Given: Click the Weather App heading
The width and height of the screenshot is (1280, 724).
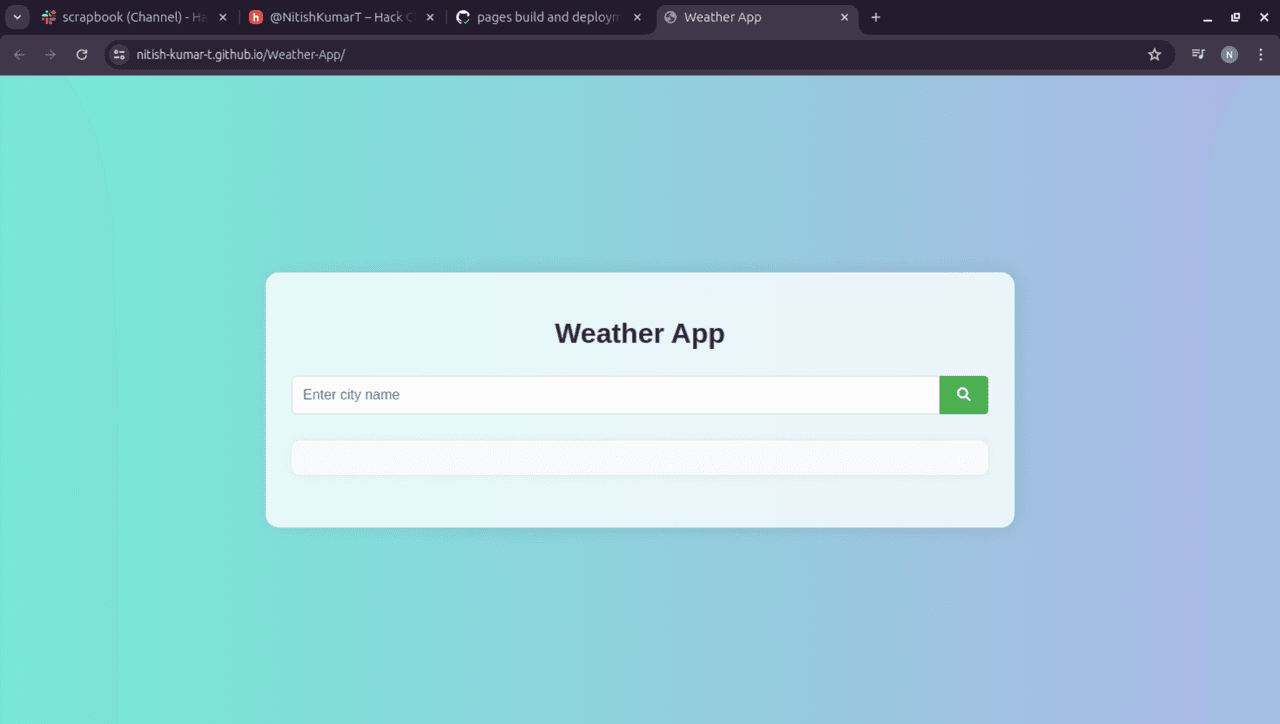Looking at the screenshot, I should pos(640,333).
